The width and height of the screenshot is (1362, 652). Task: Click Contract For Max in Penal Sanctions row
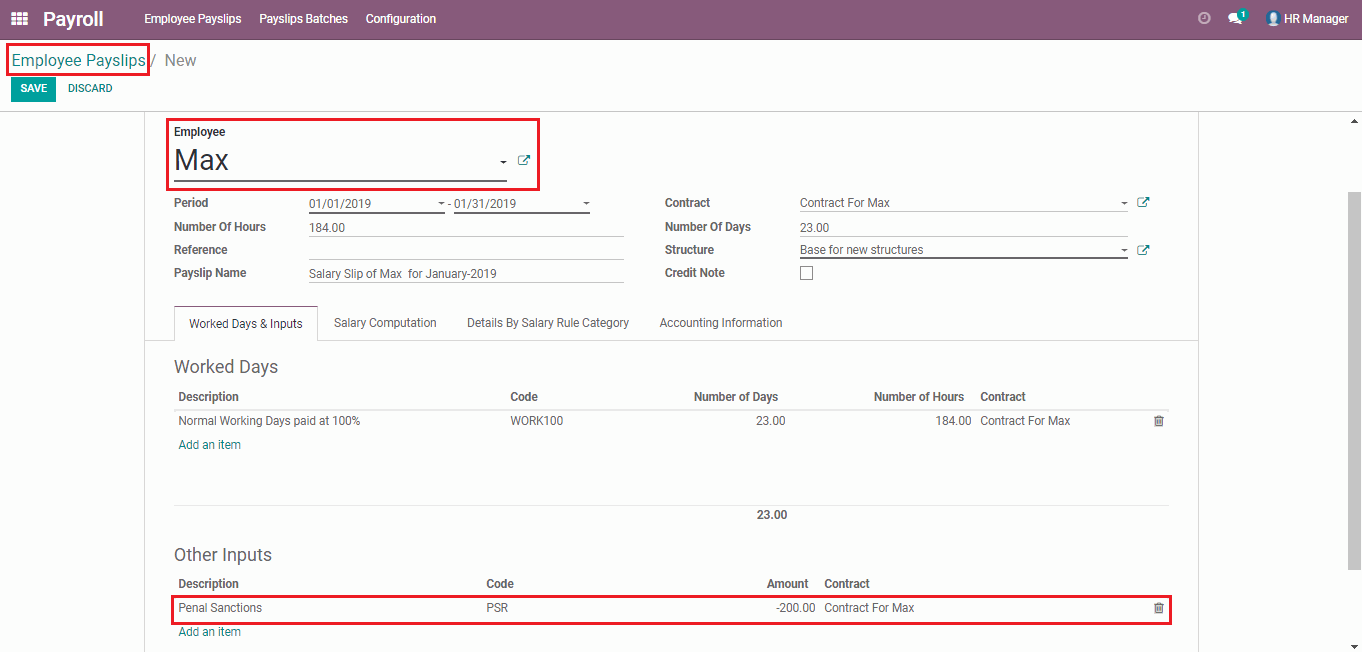point(869,608)
